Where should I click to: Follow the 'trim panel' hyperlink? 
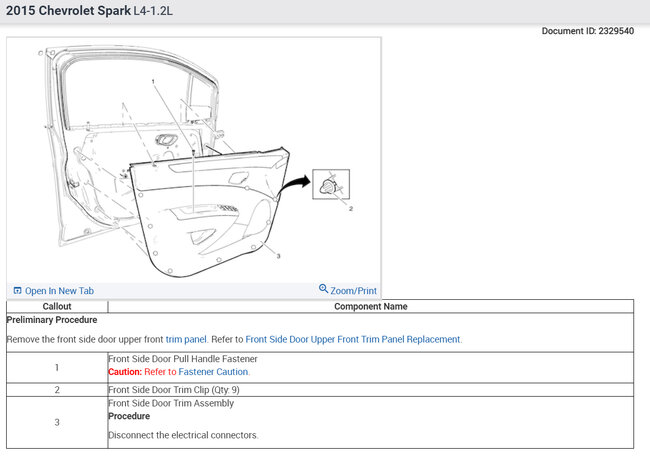pos(186,339)
